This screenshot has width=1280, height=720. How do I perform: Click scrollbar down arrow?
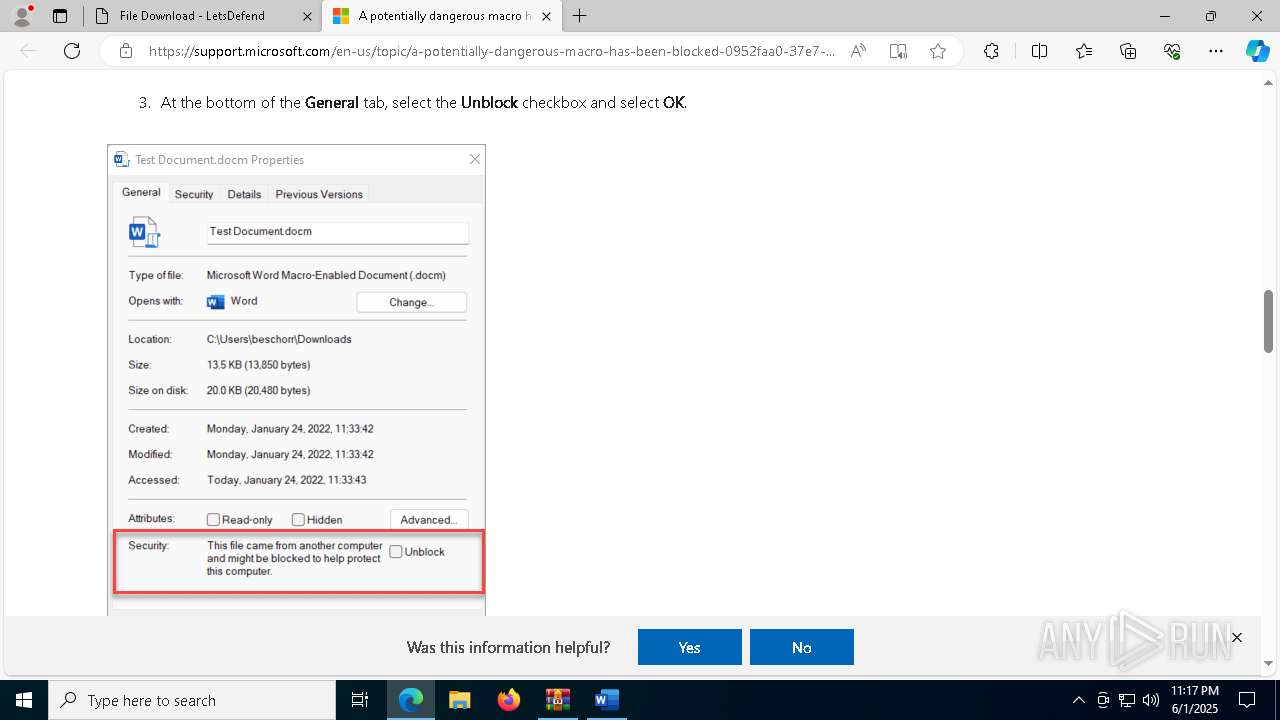click(1269, 663)
